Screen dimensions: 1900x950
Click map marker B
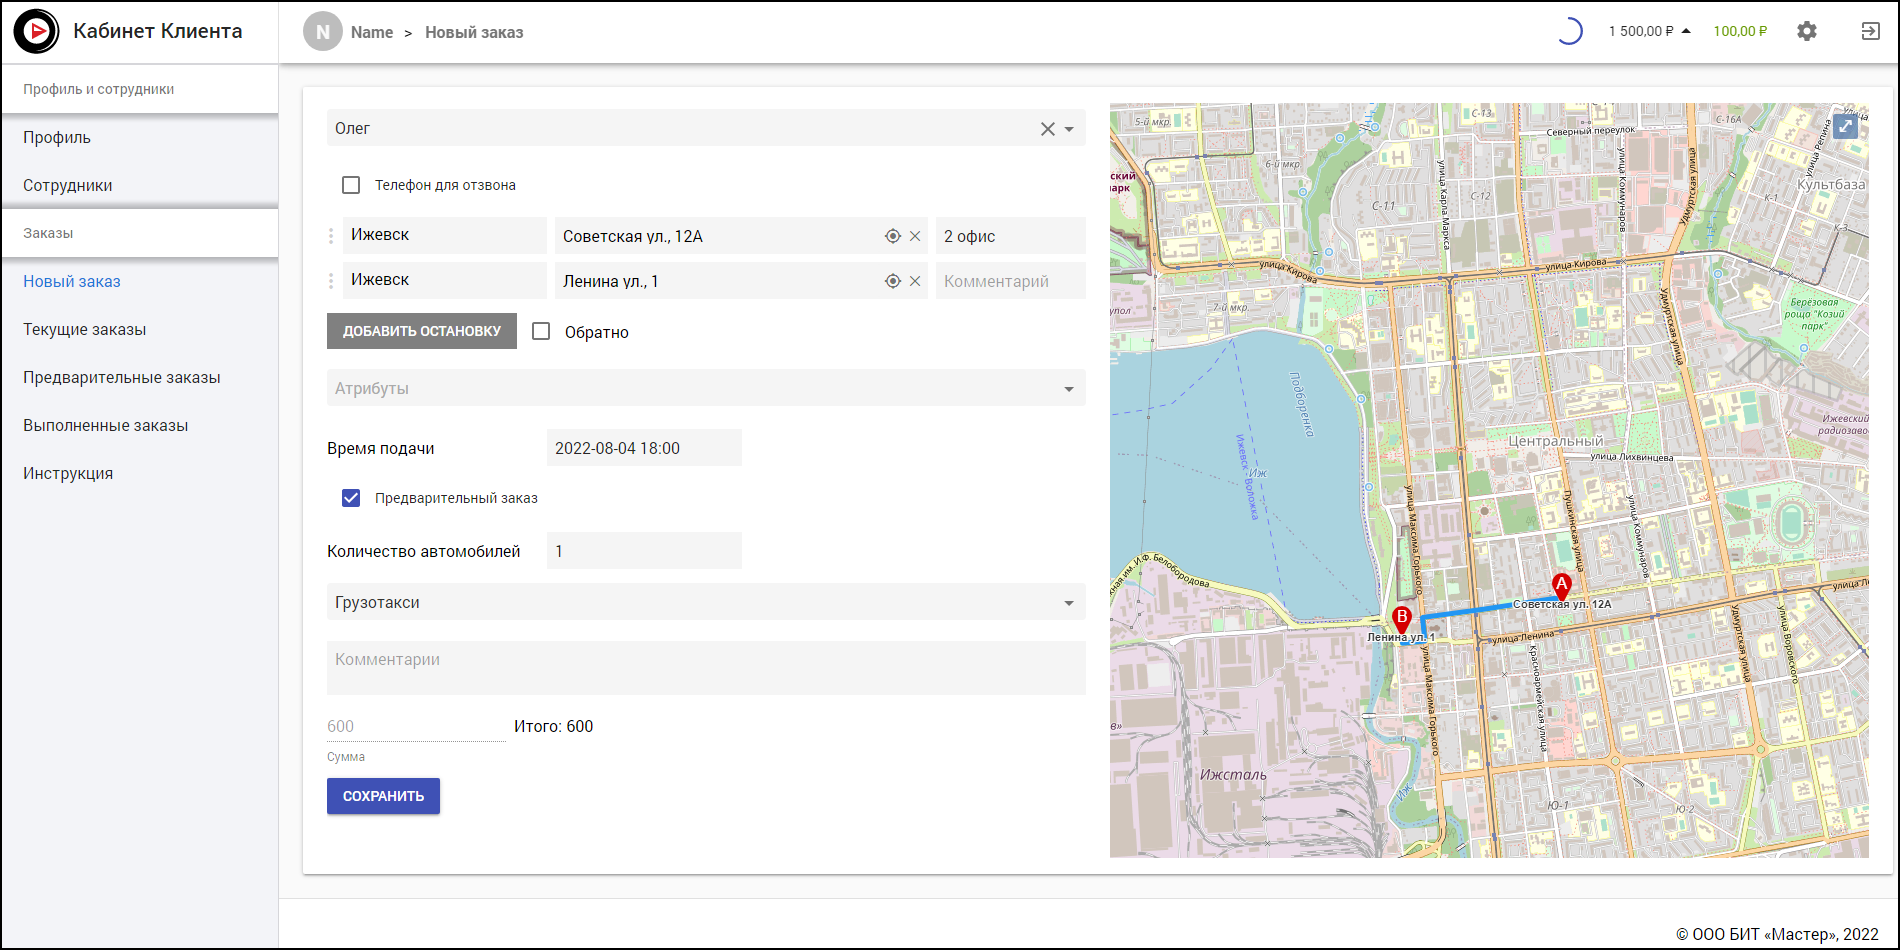(1401, 619)
